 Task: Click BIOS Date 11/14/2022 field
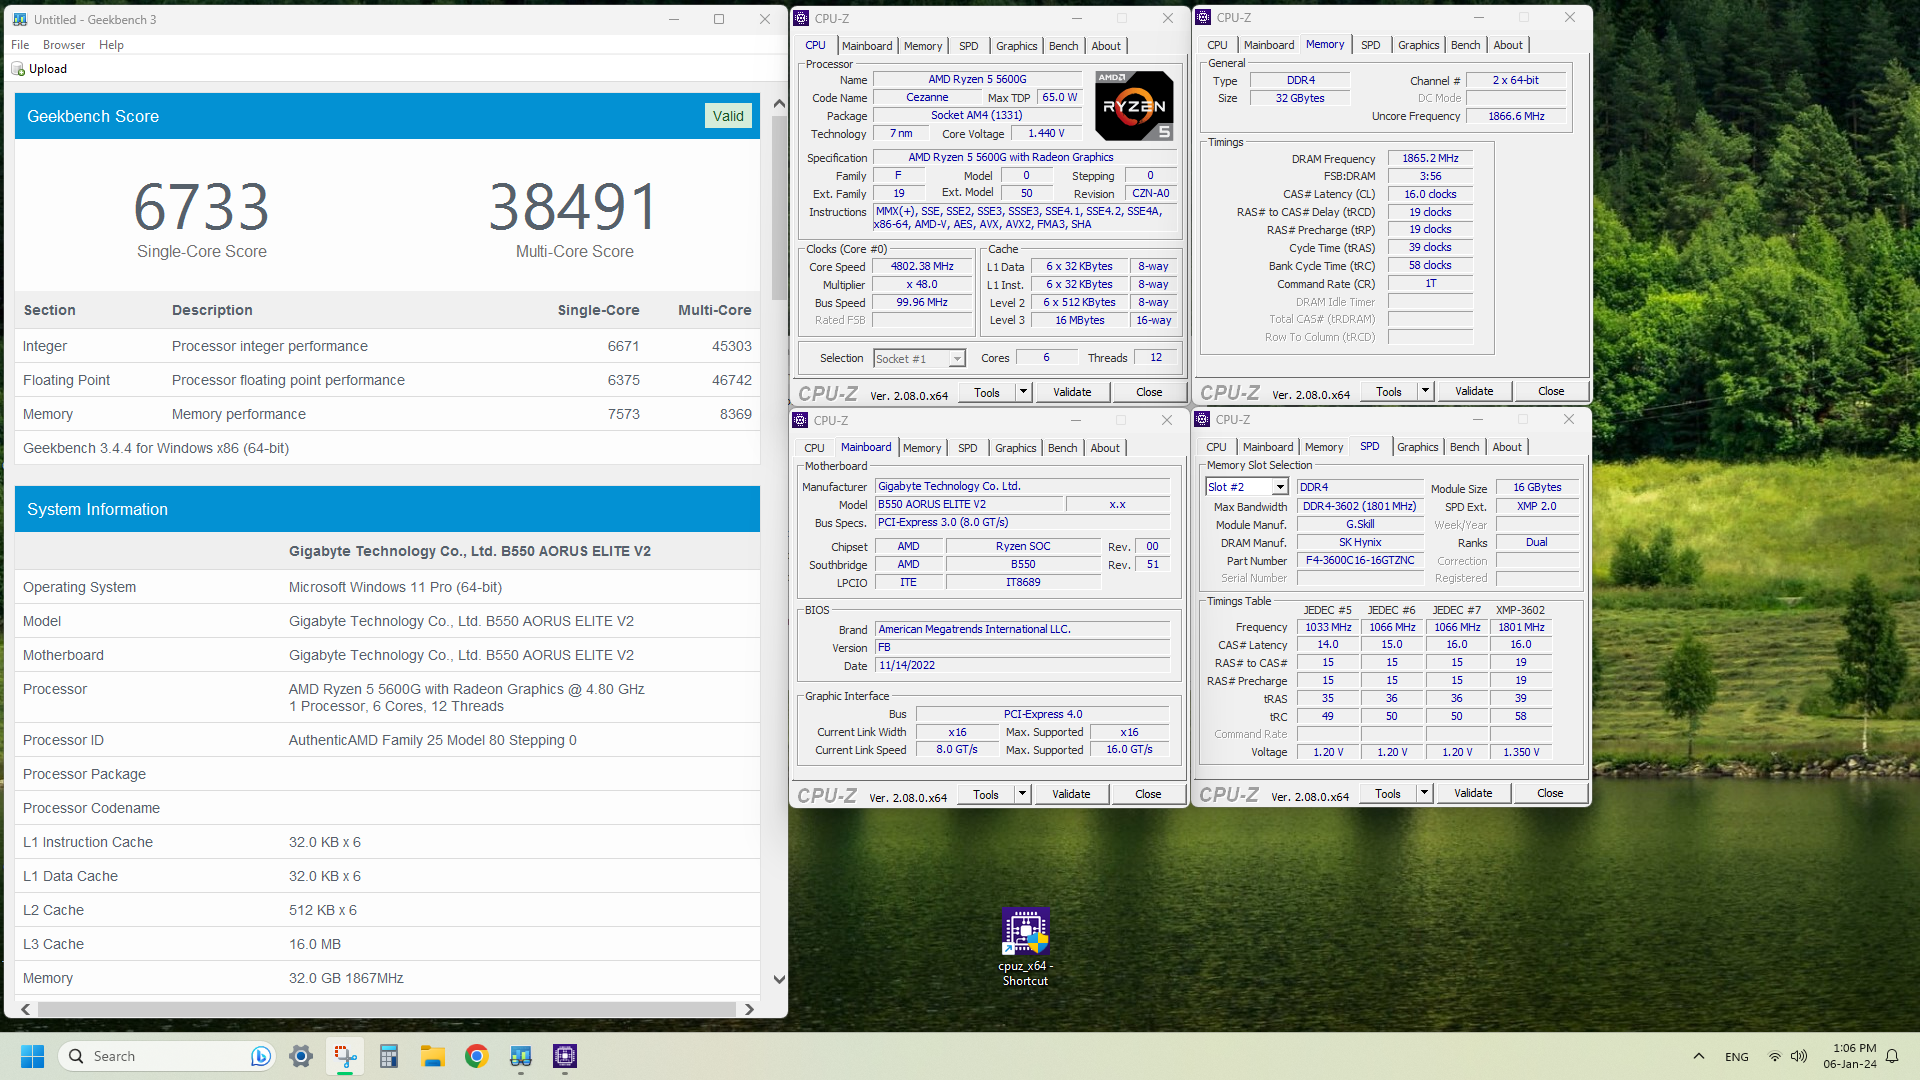pyautogui.click(x=1022, y=665)
